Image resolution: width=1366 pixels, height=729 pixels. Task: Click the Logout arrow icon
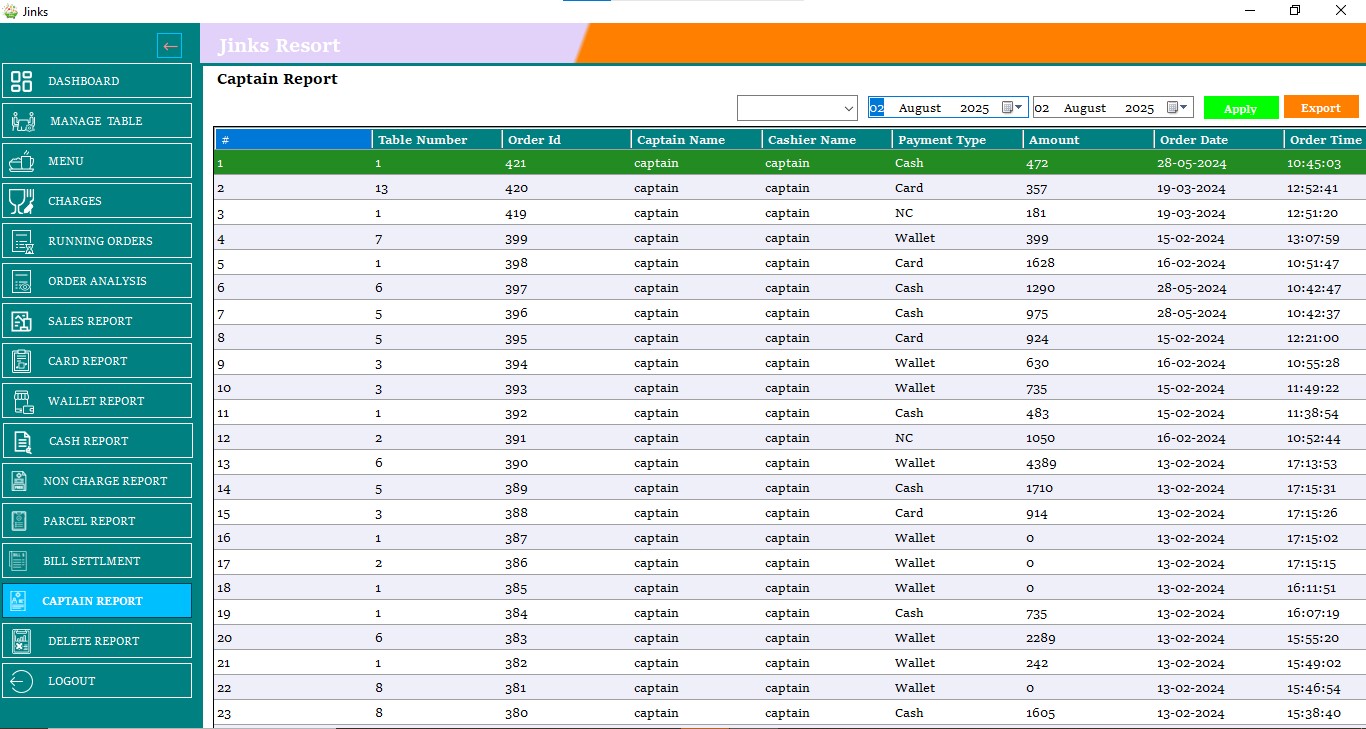pyautogui.click(x=21, y=681)
